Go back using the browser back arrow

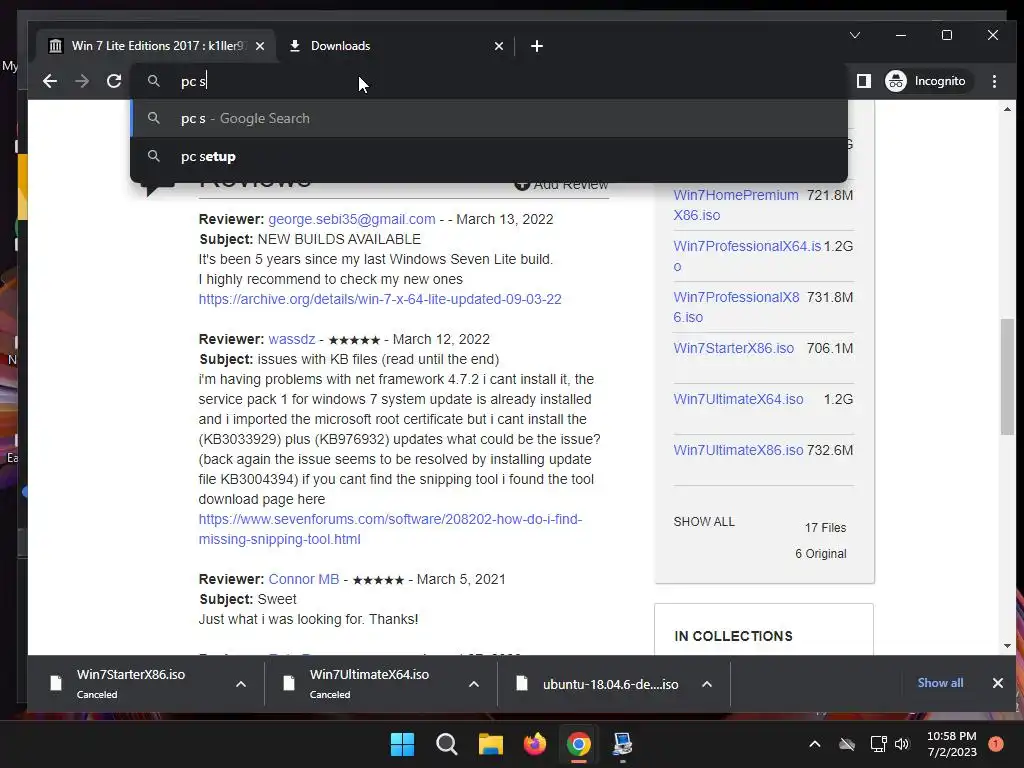point(50,81)
